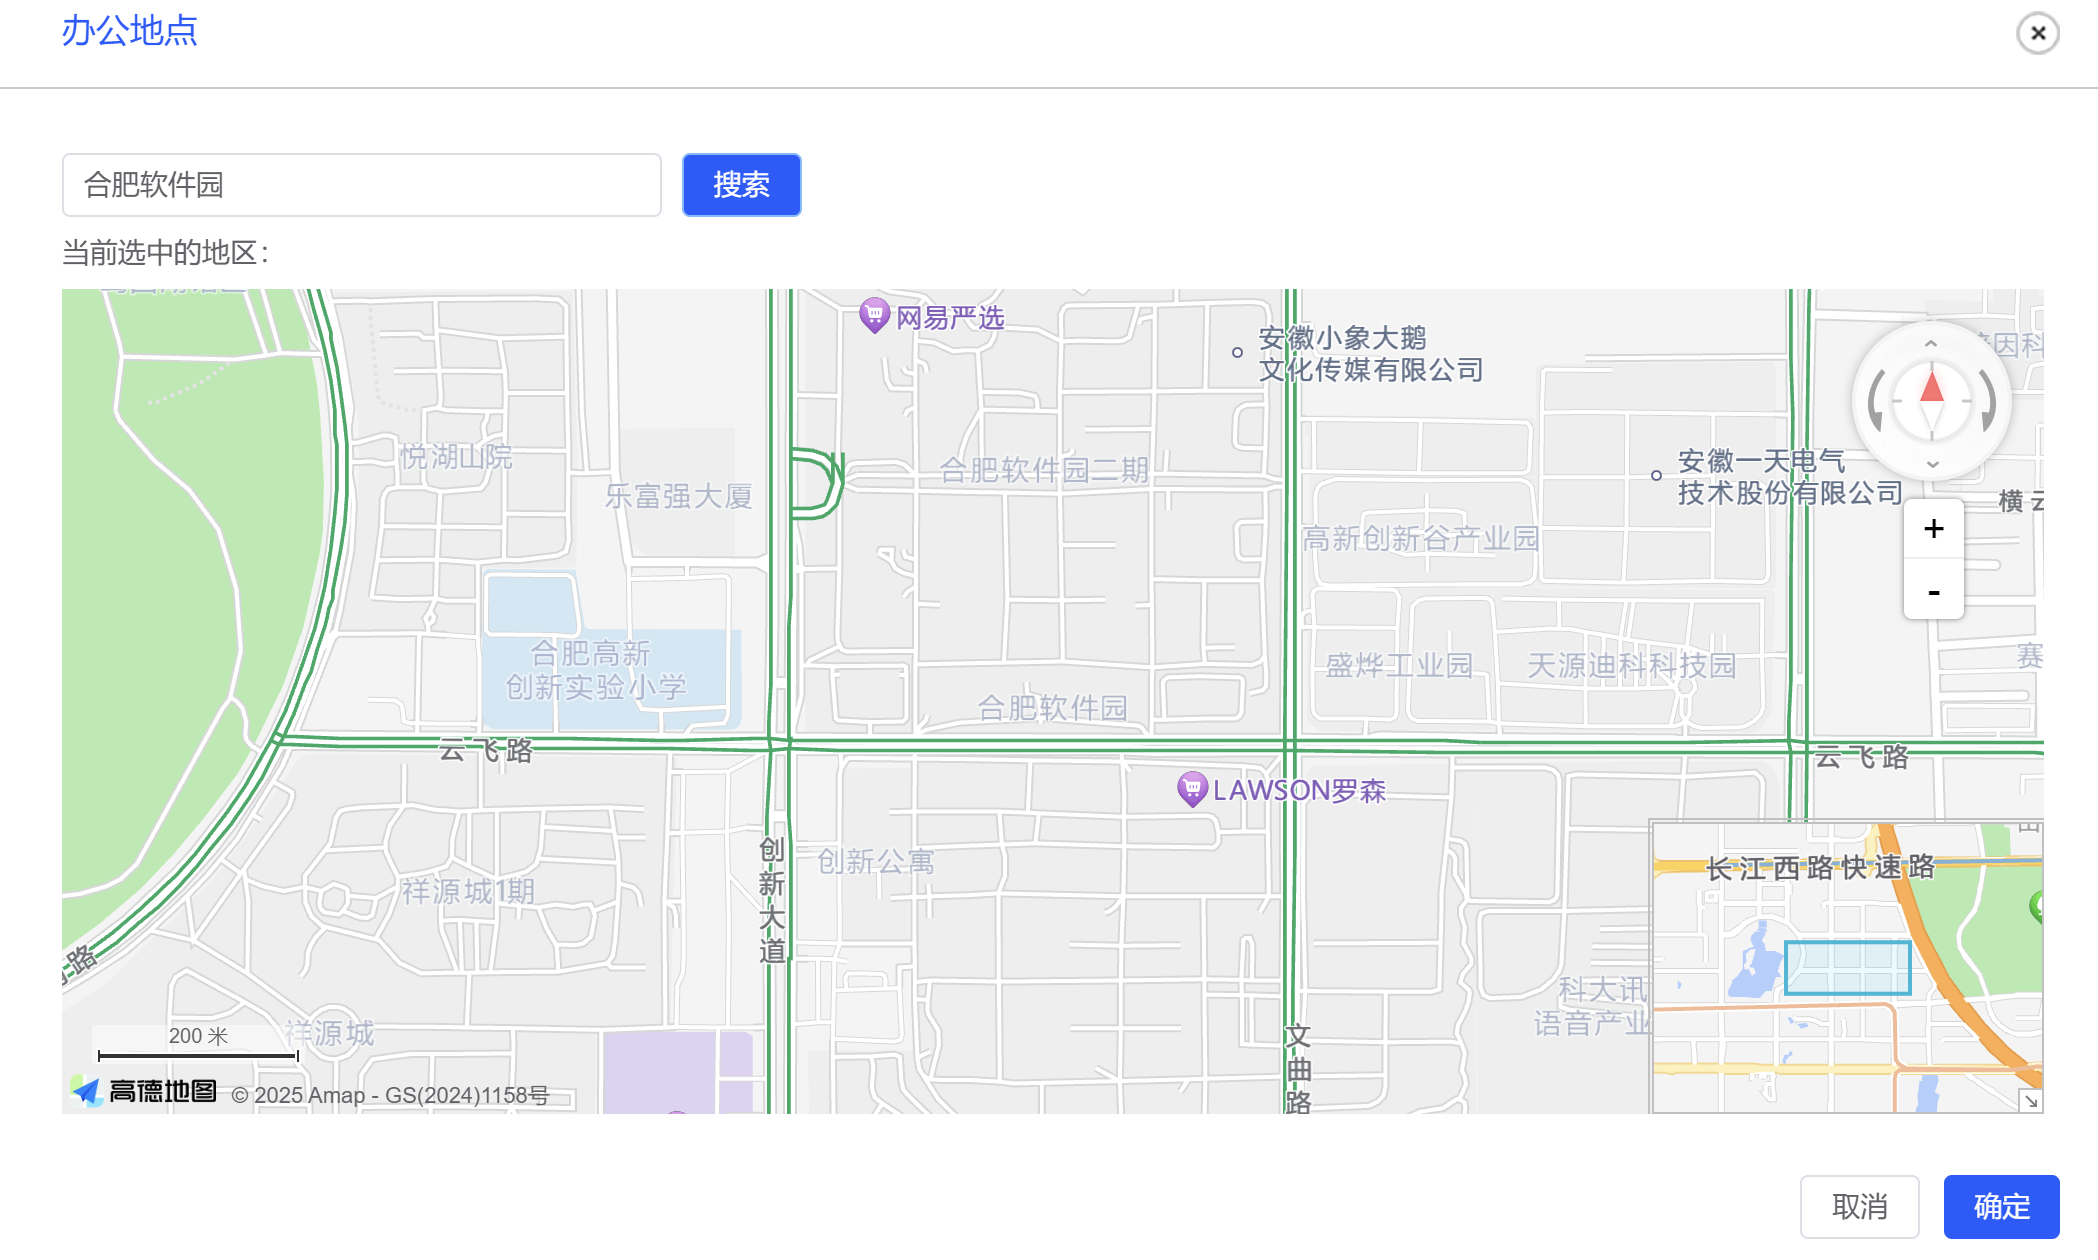2098x1260 pixels.
Task: Reset orientation via red compass needle
Action: pos(1931,390)
